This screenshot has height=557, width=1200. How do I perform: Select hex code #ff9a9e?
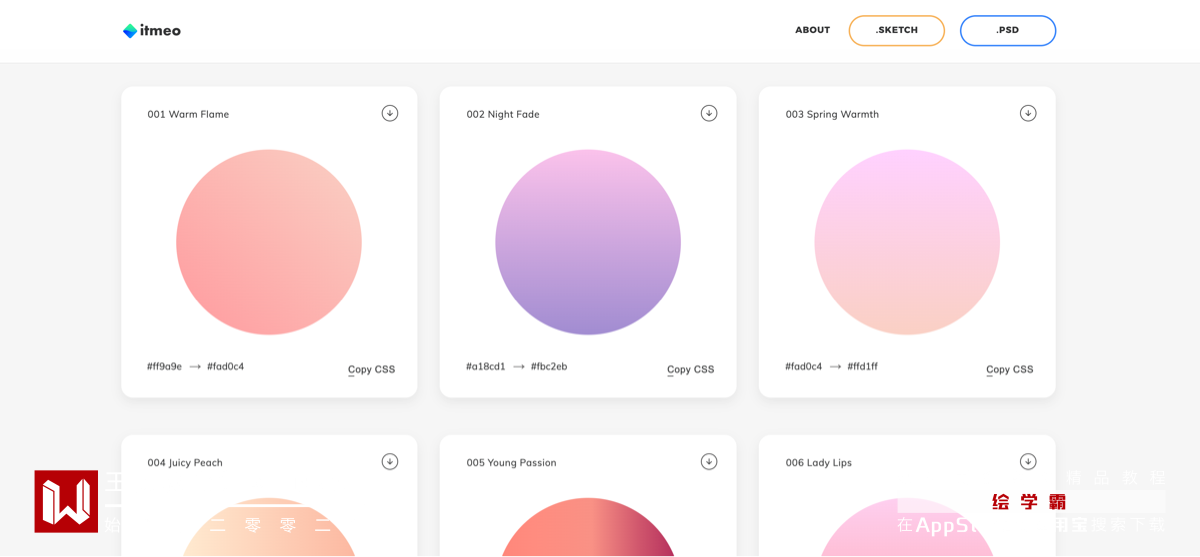164,366
